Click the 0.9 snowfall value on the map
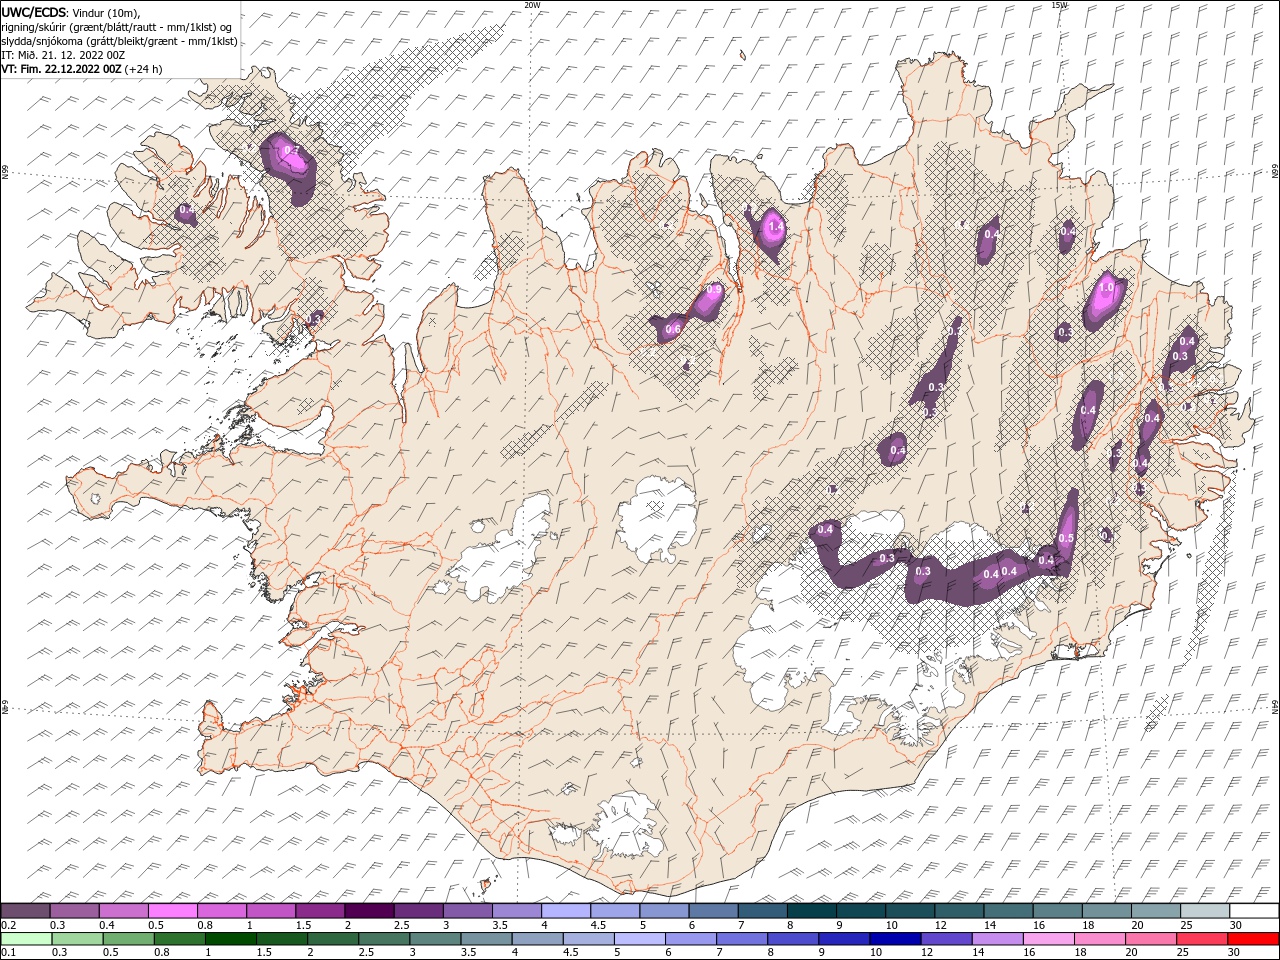 (x=714, y=290)
